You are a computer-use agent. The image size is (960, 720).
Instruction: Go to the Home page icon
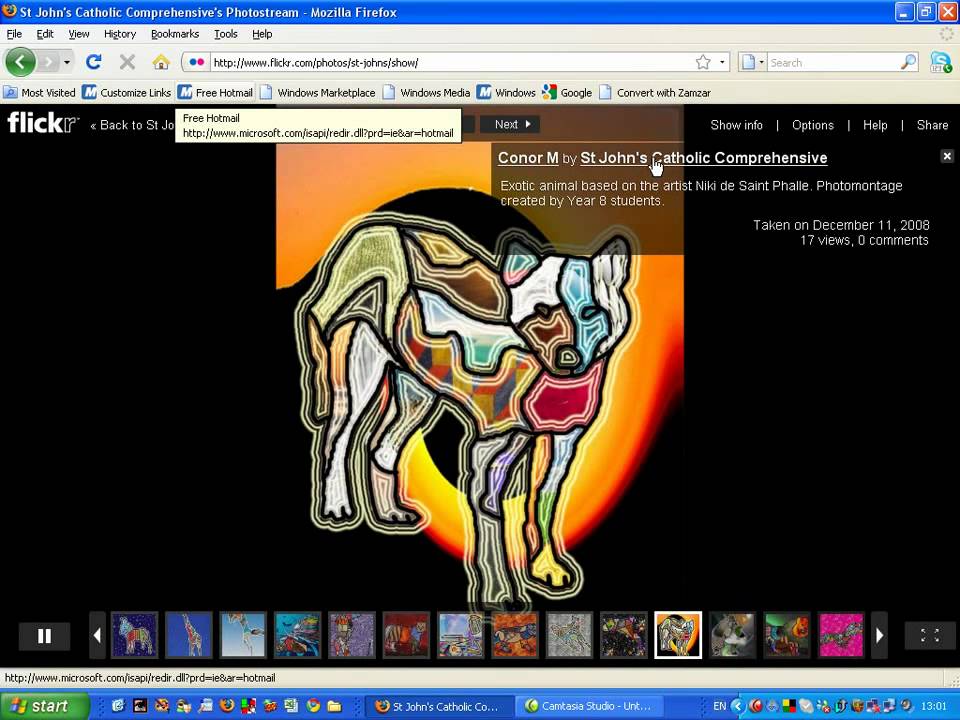point(161,62)
